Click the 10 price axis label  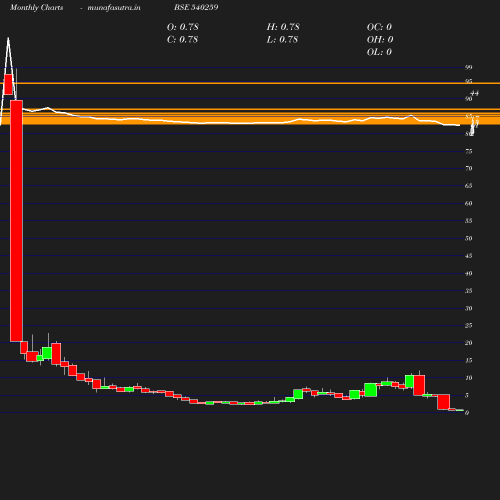tap(469, 378)
